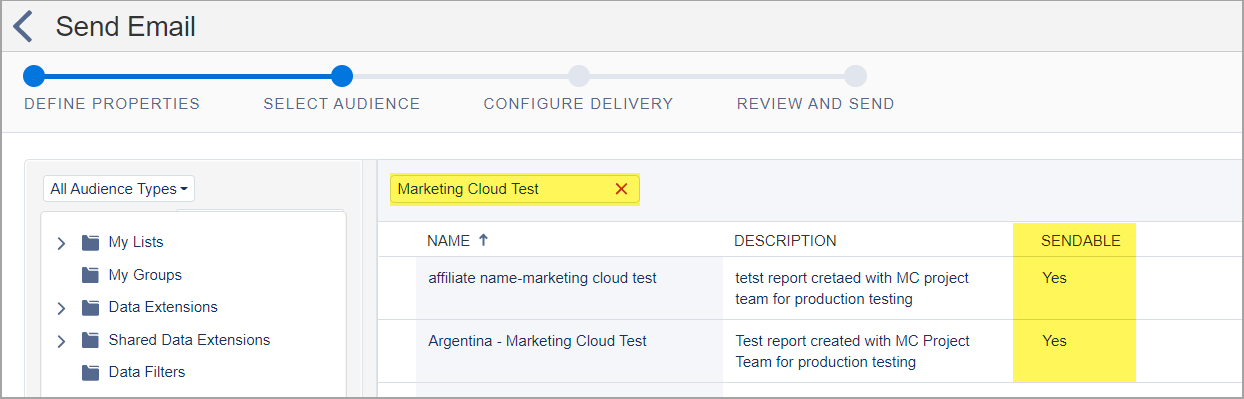1244x399 pixels.
Task: Go back using the left arrow icon
Action: pyautogui.click(x=23, y=27)
